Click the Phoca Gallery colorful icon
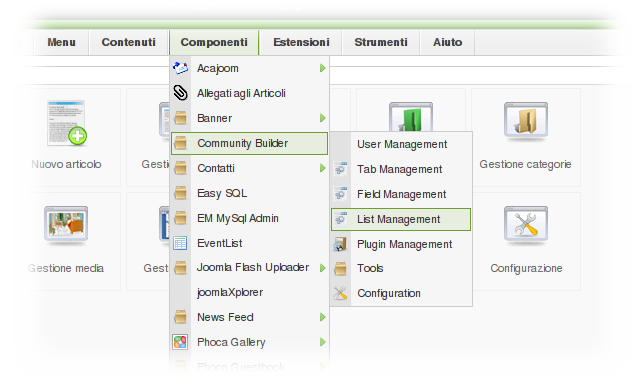 (180, 342)
